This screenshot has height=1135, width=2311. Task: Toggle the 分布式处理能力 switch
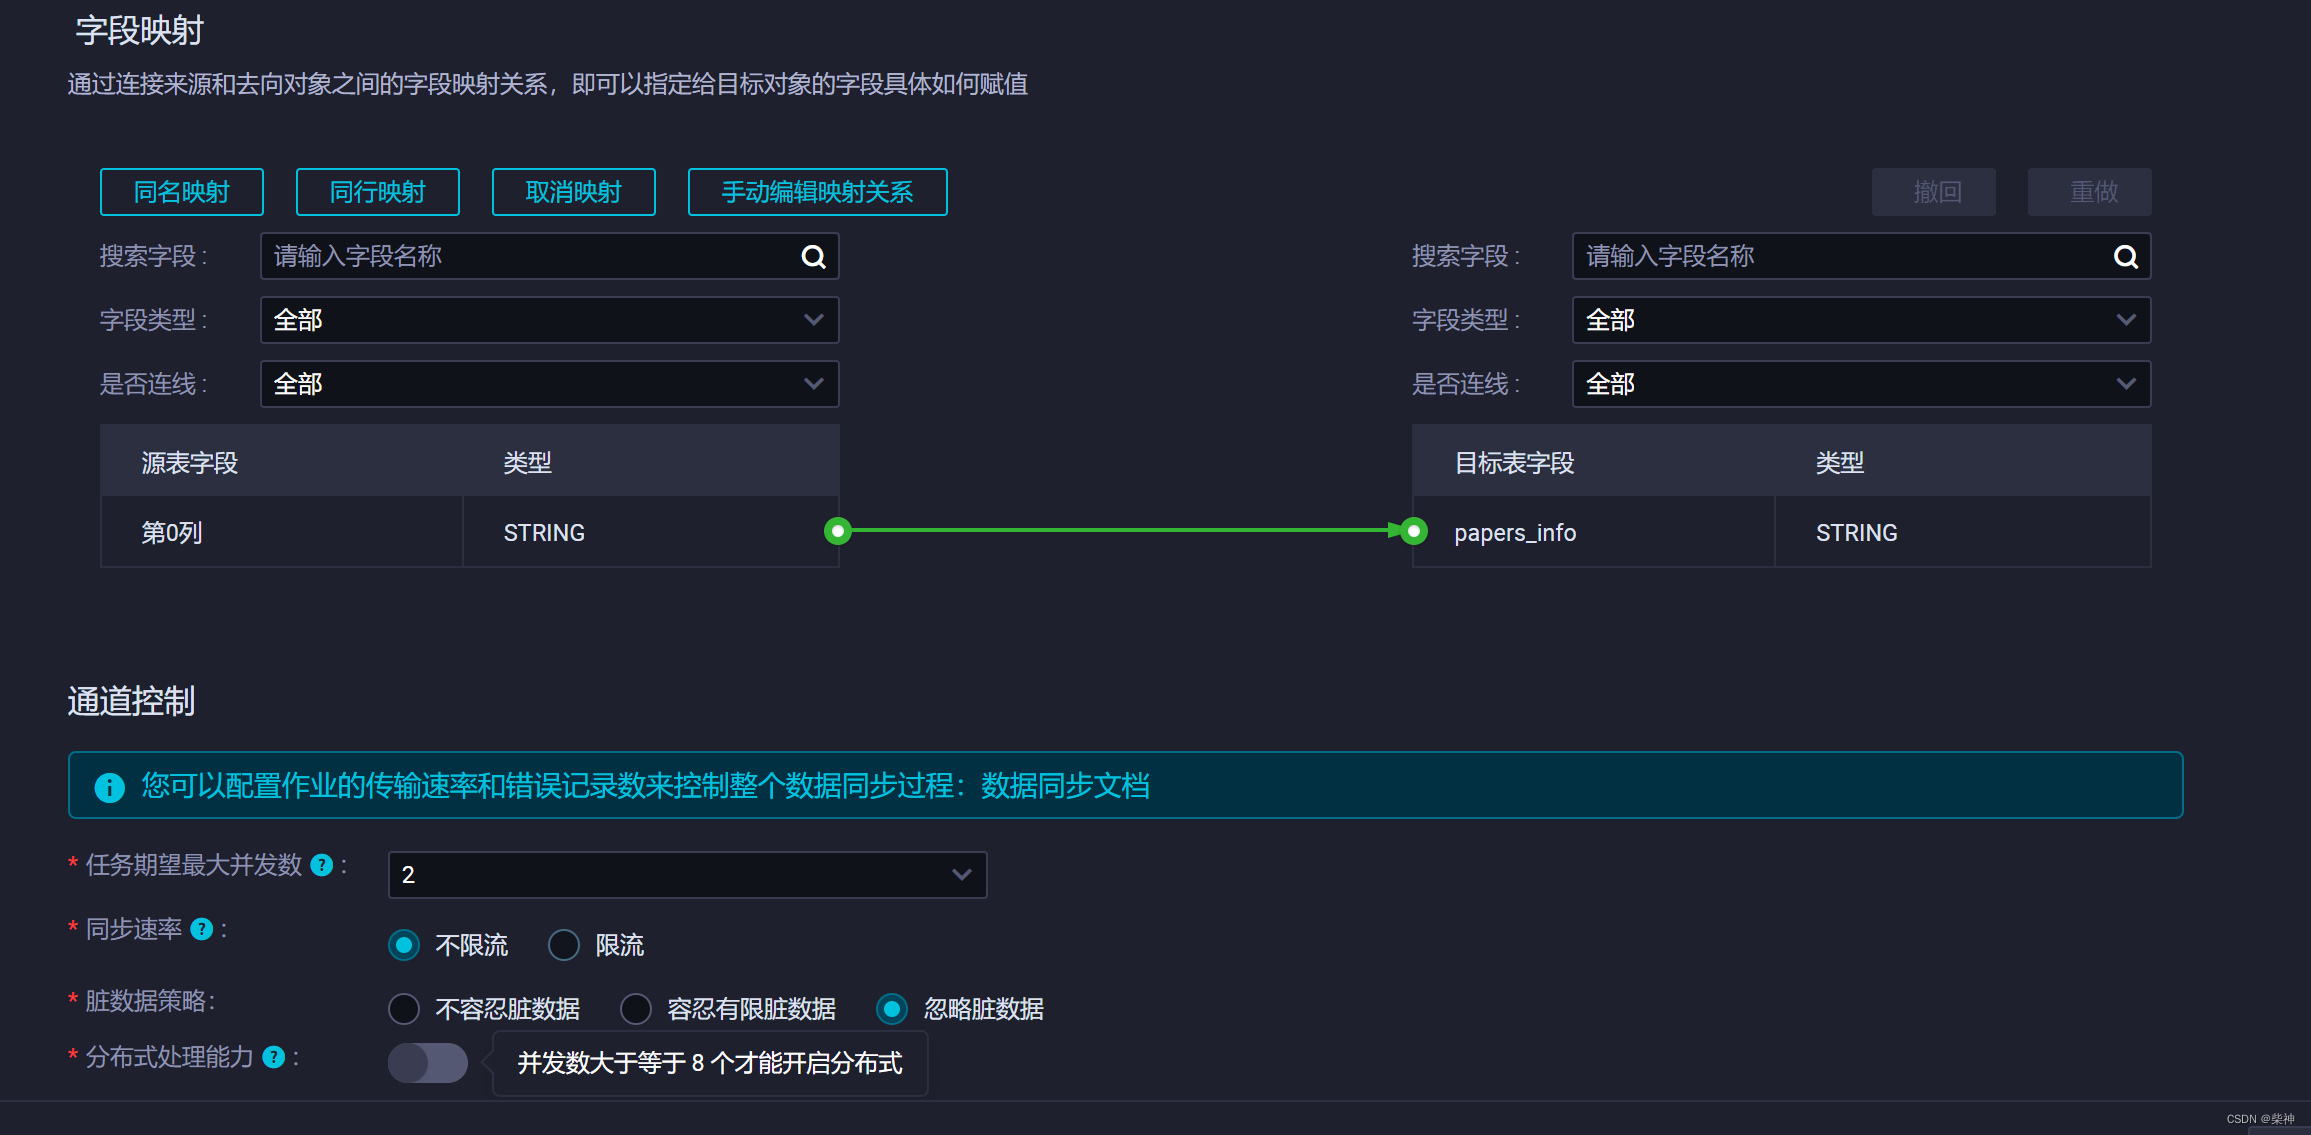click(428, 1062)
